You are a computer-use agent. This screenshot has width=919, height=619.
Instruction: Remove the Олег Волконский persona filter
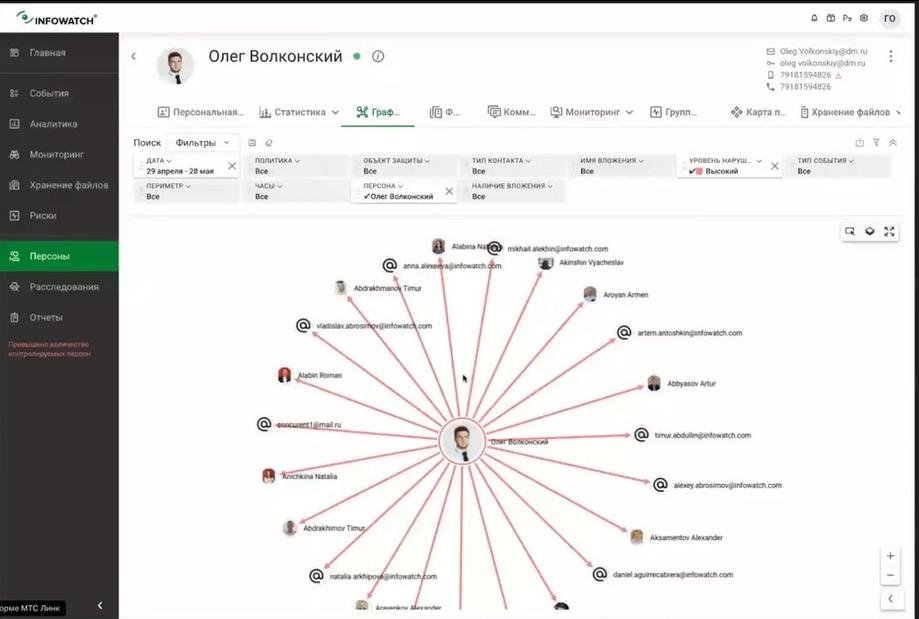(449, 192)
